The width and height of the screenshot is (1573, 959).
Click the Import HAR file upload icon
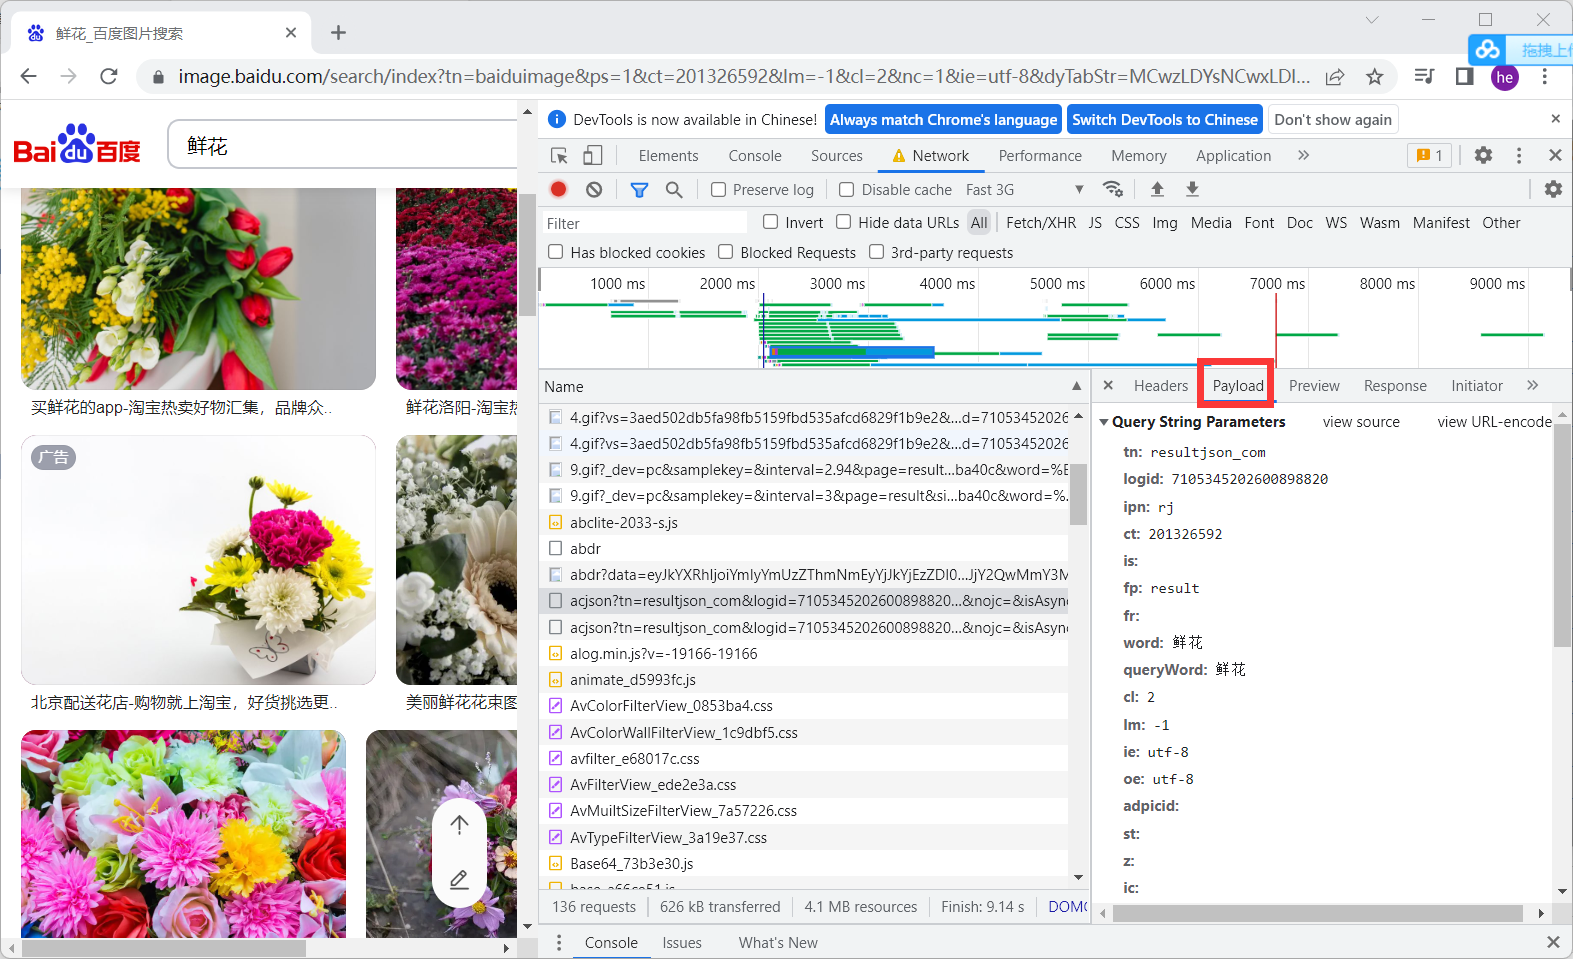1157,189
